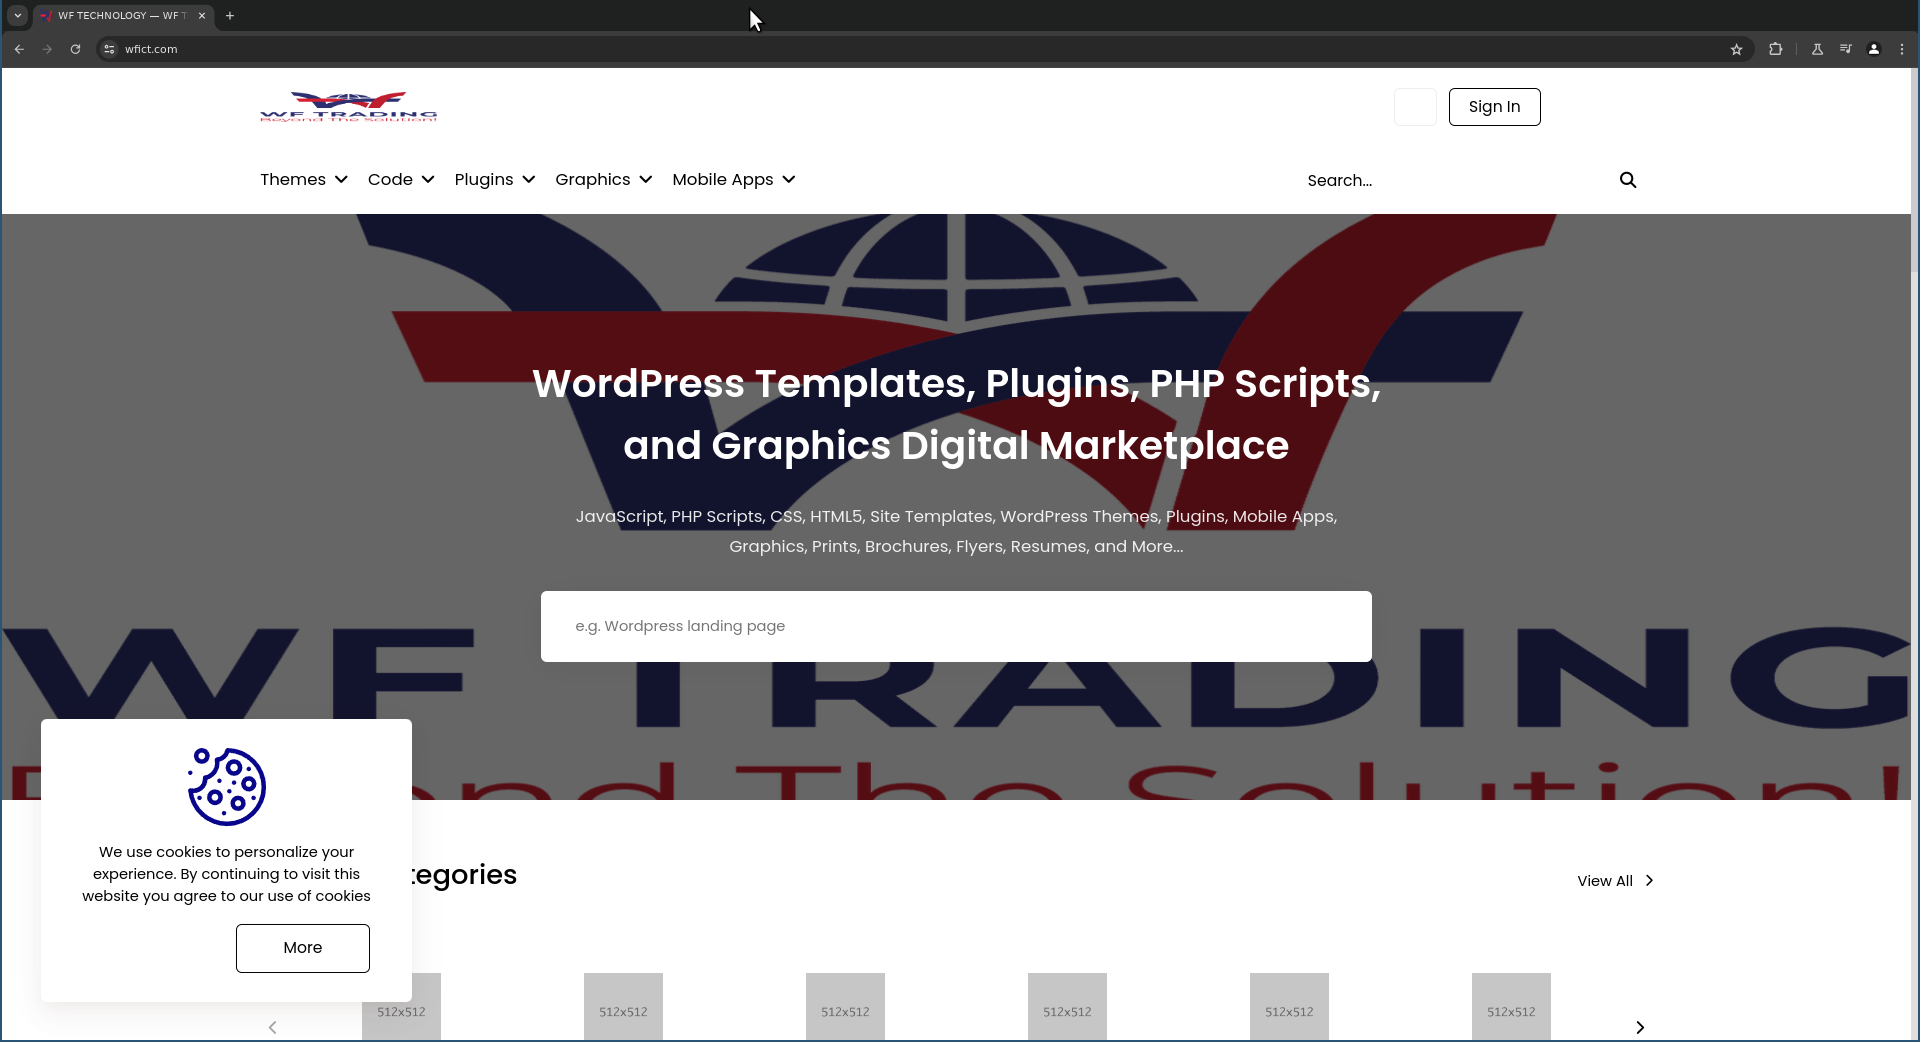Open the media controls icon in toolbar
Viewport: 1920px width, 1042px height.
(x=1846, y=49)
